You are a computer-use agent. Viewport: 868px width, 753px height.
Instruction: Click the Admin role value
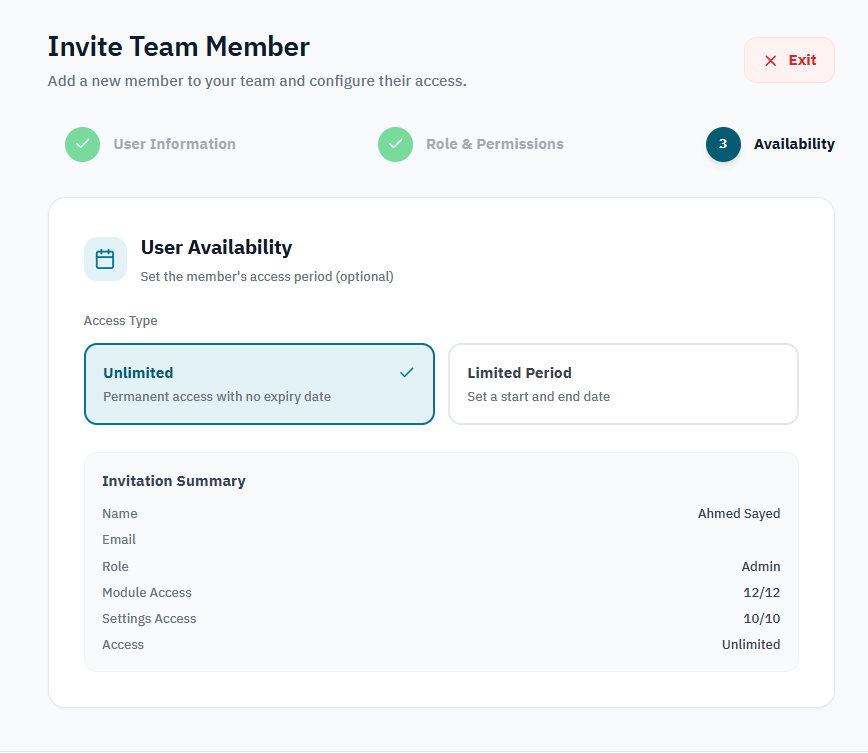tap(761, 566)
